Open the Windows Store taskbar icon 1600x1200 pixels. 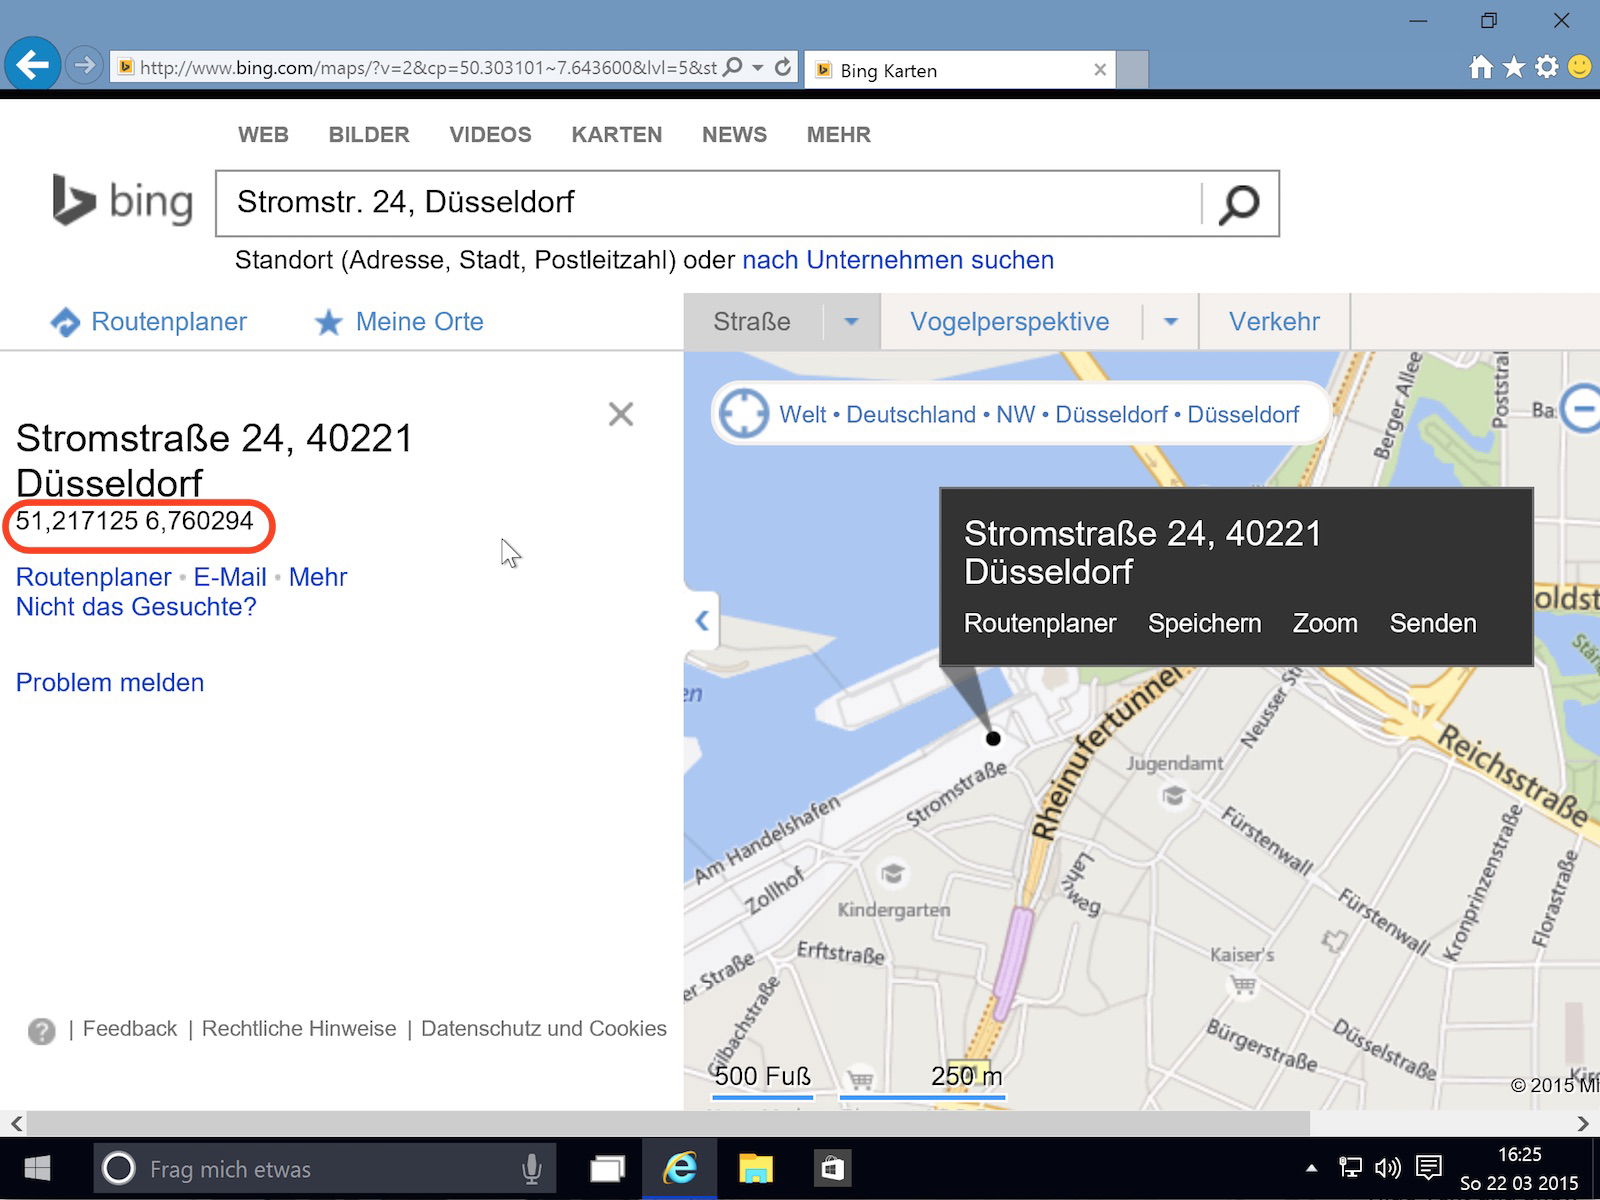pyautogui.click(x=832, y=1169)
